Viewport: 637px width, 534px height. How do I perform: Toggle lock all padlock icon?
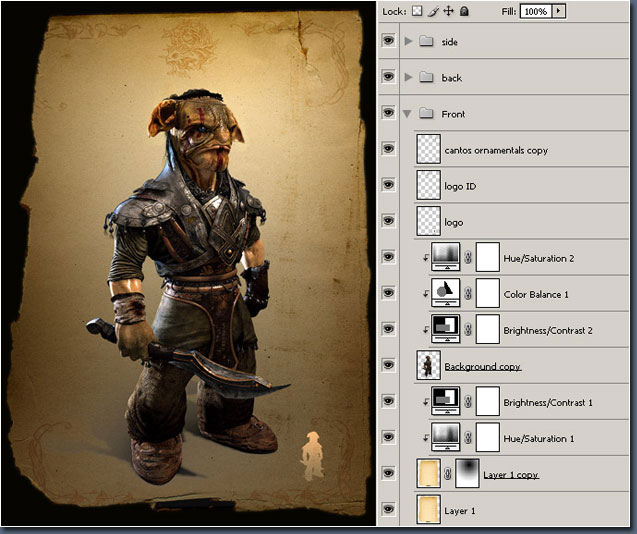464,11
